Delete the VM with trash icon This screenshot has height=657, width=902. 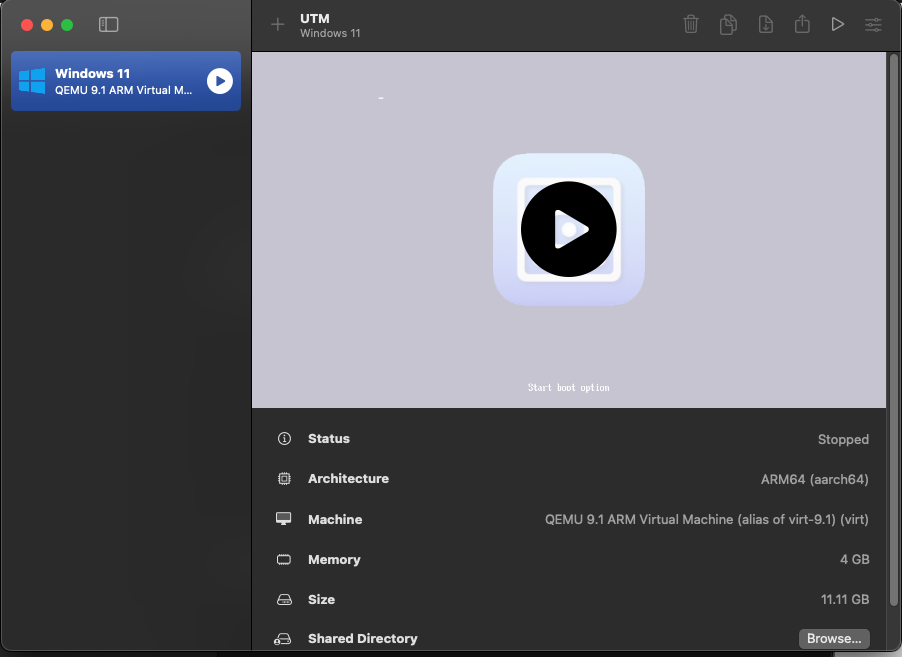(x=691, y=24)
